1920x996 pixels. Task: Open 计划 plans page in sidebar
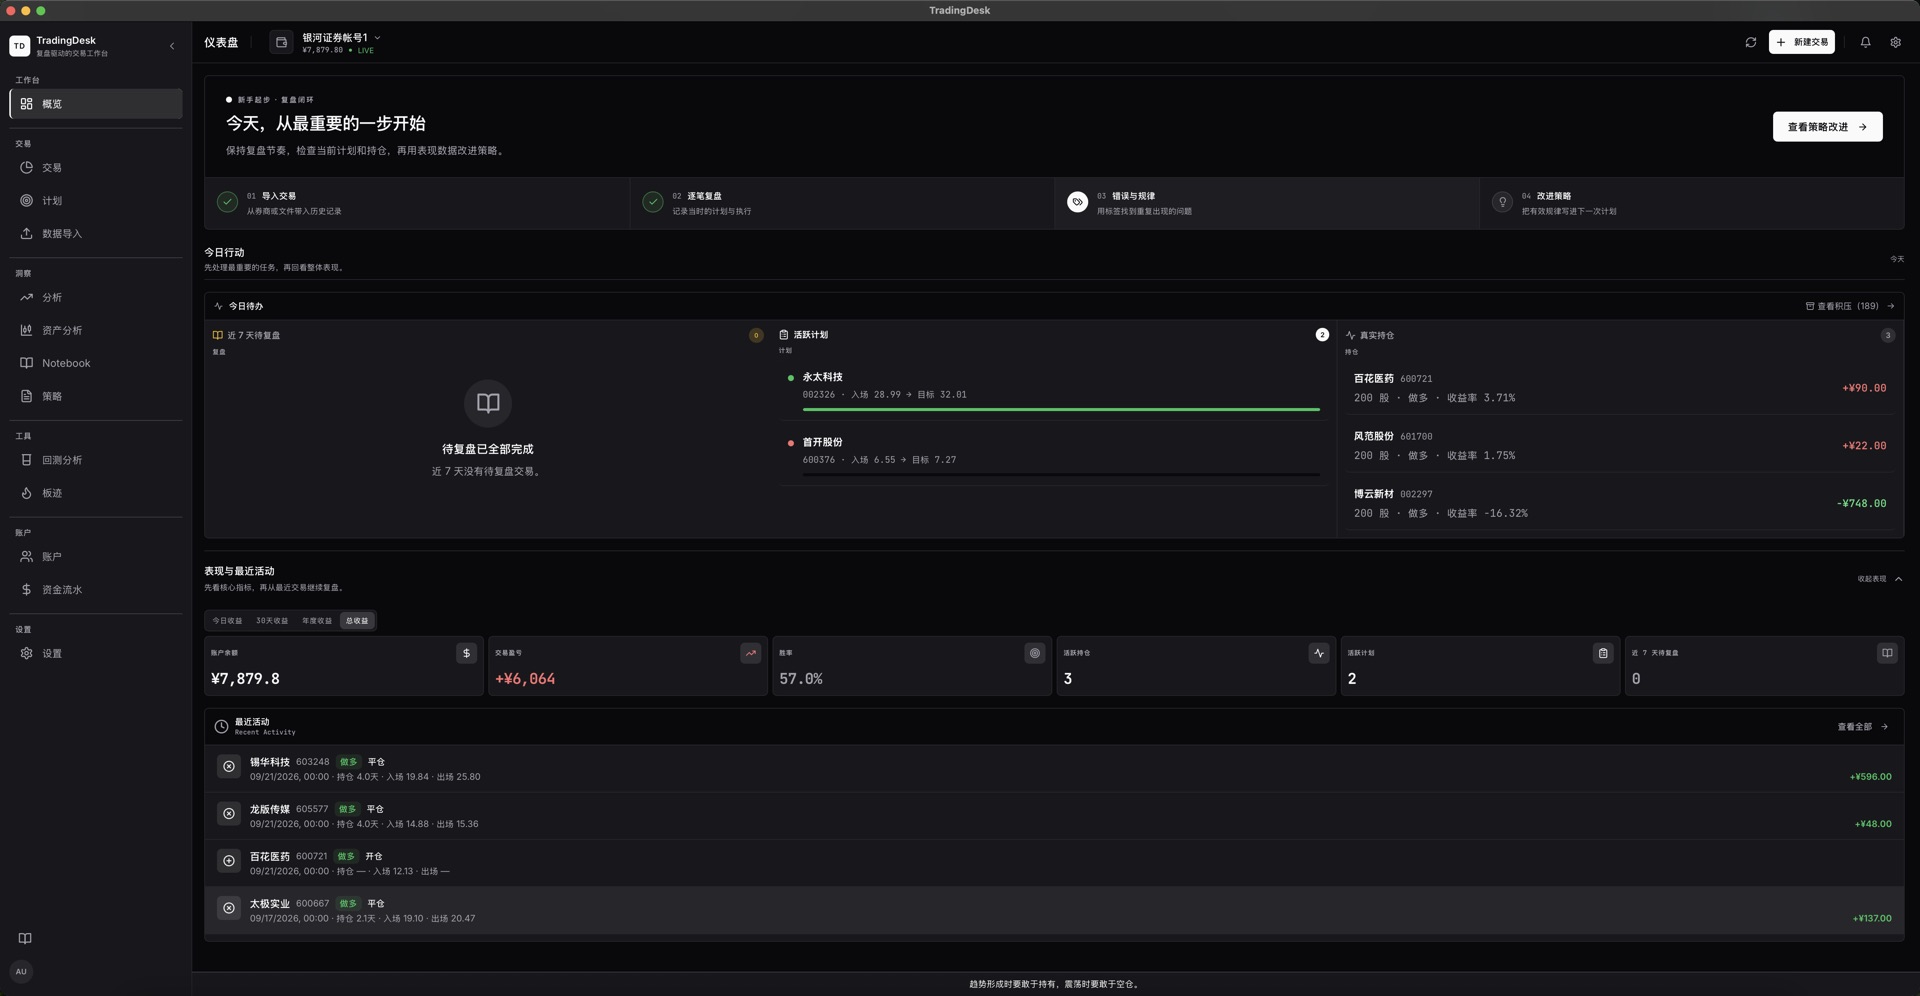click(96, 201)
